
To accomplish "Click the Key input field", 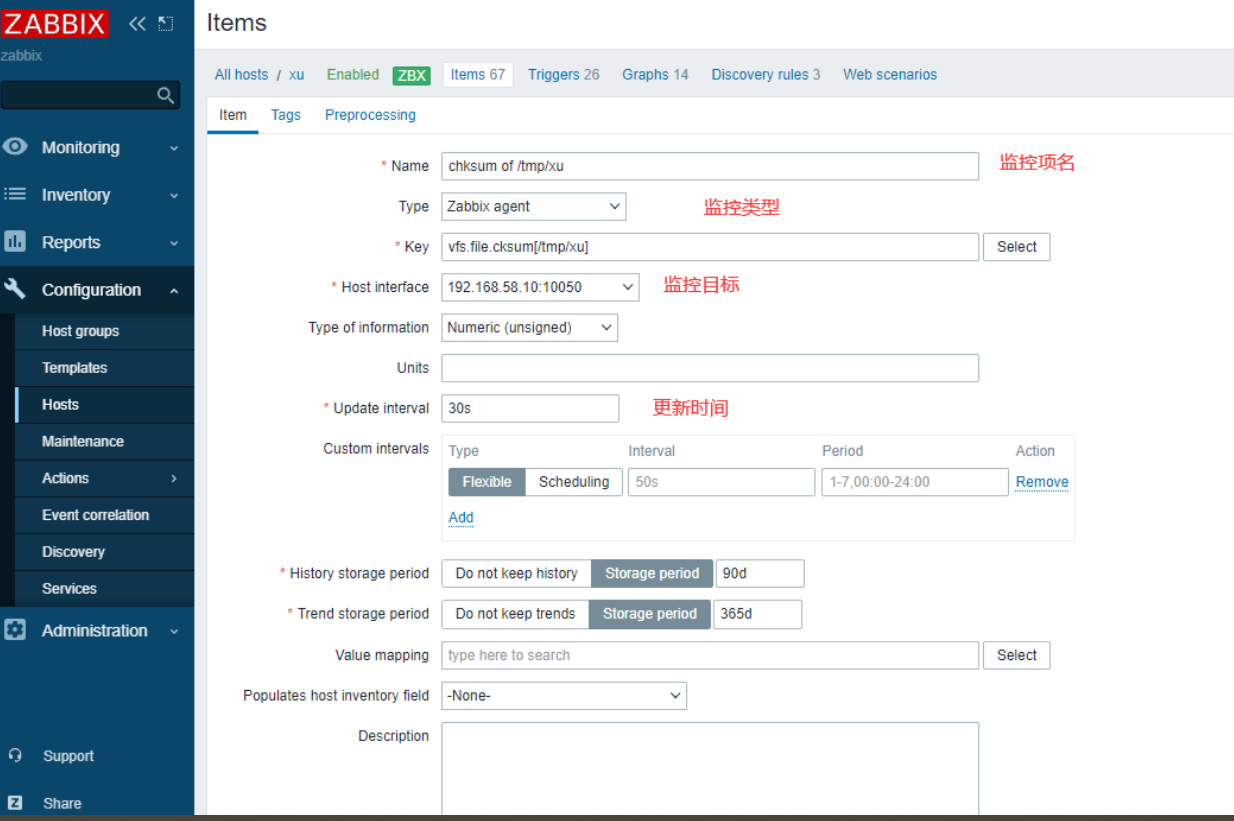I will pyautogui.click(x=710, y=247).
